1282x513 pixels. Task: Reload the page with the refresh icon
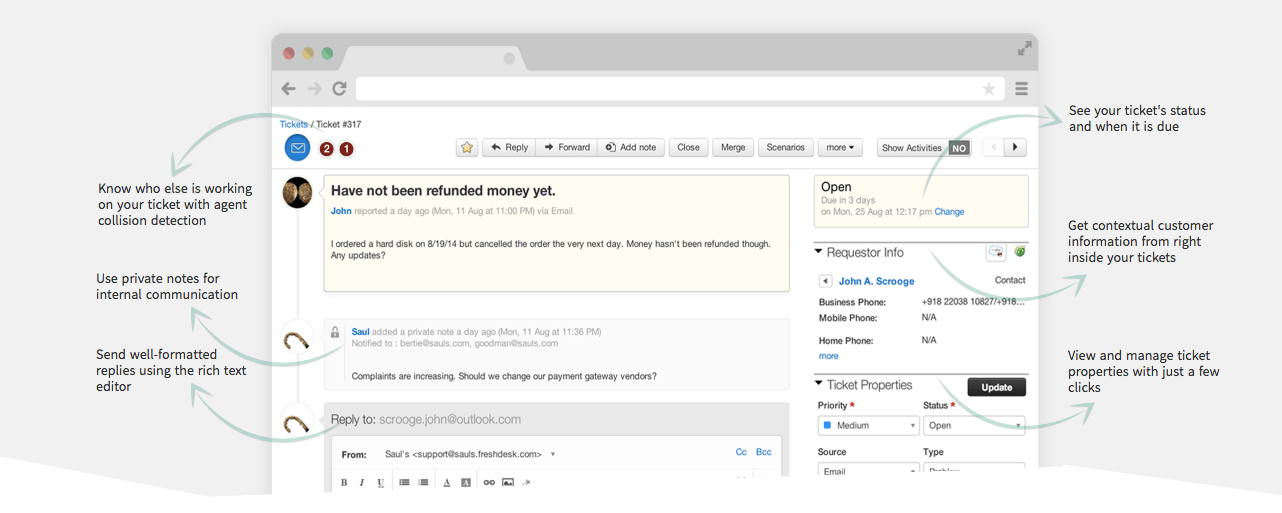pyautogui.click(x=340, y=89)
